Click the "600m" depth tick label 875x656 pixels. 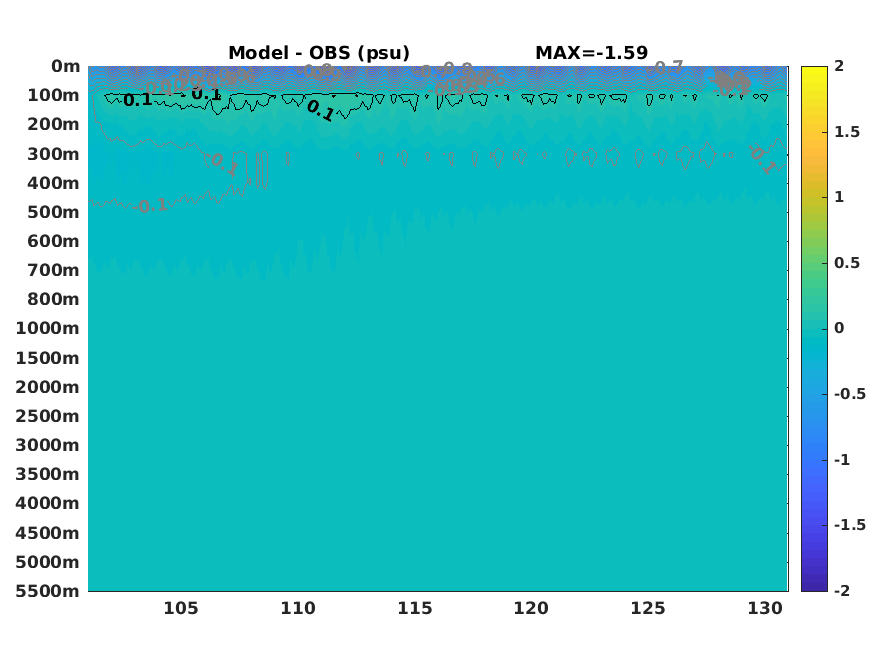[x=53, y=241]
